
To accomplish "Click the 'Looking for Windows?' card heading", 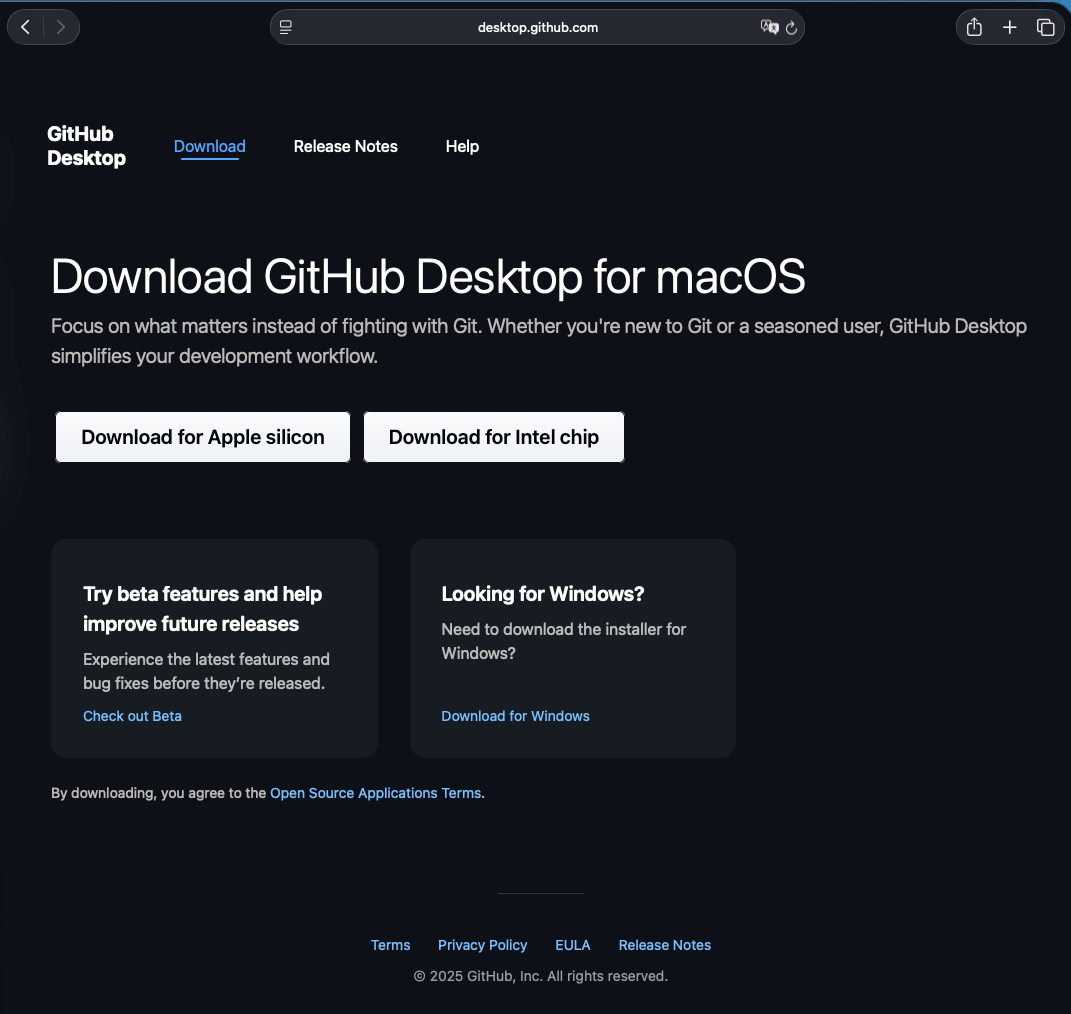I will click(x=542, y=594).
